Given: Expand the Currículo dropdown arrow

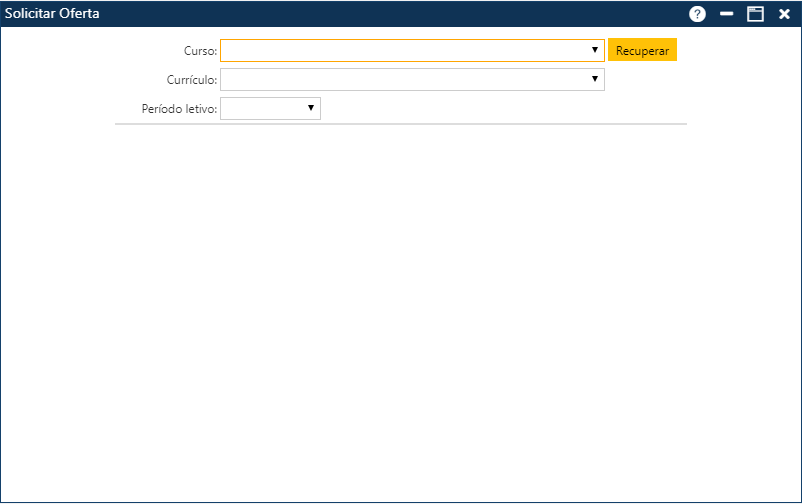Looking at the screenshot, I should point(594,79).
